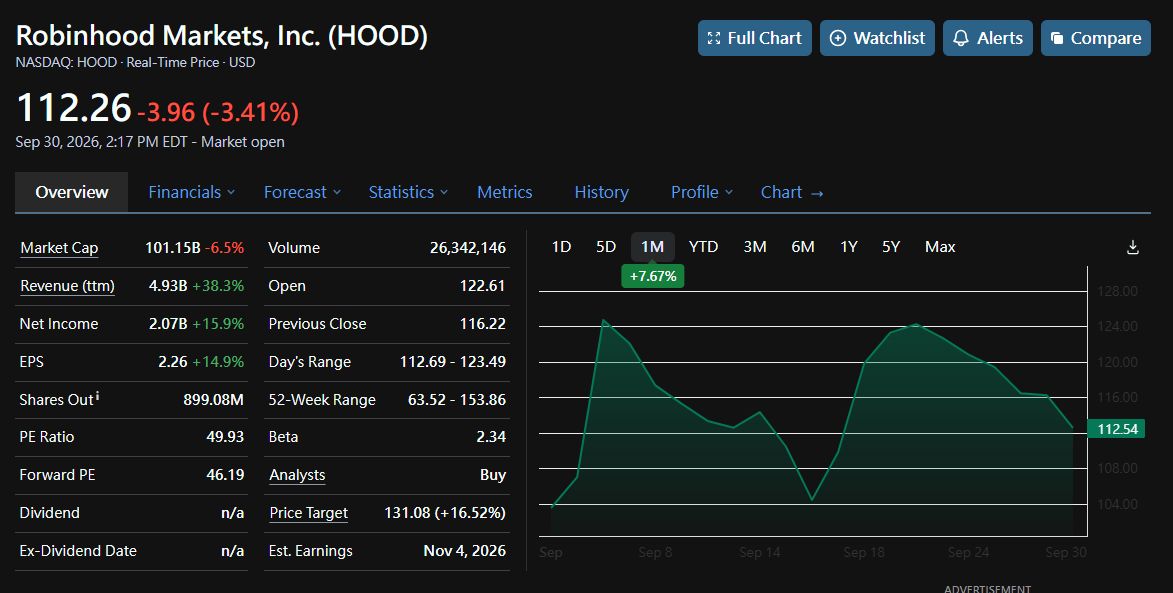Image resolution: width=1173 pixels, height=593 pixels.
Task: Select the 1M chart range
Action: pos(652,247)
